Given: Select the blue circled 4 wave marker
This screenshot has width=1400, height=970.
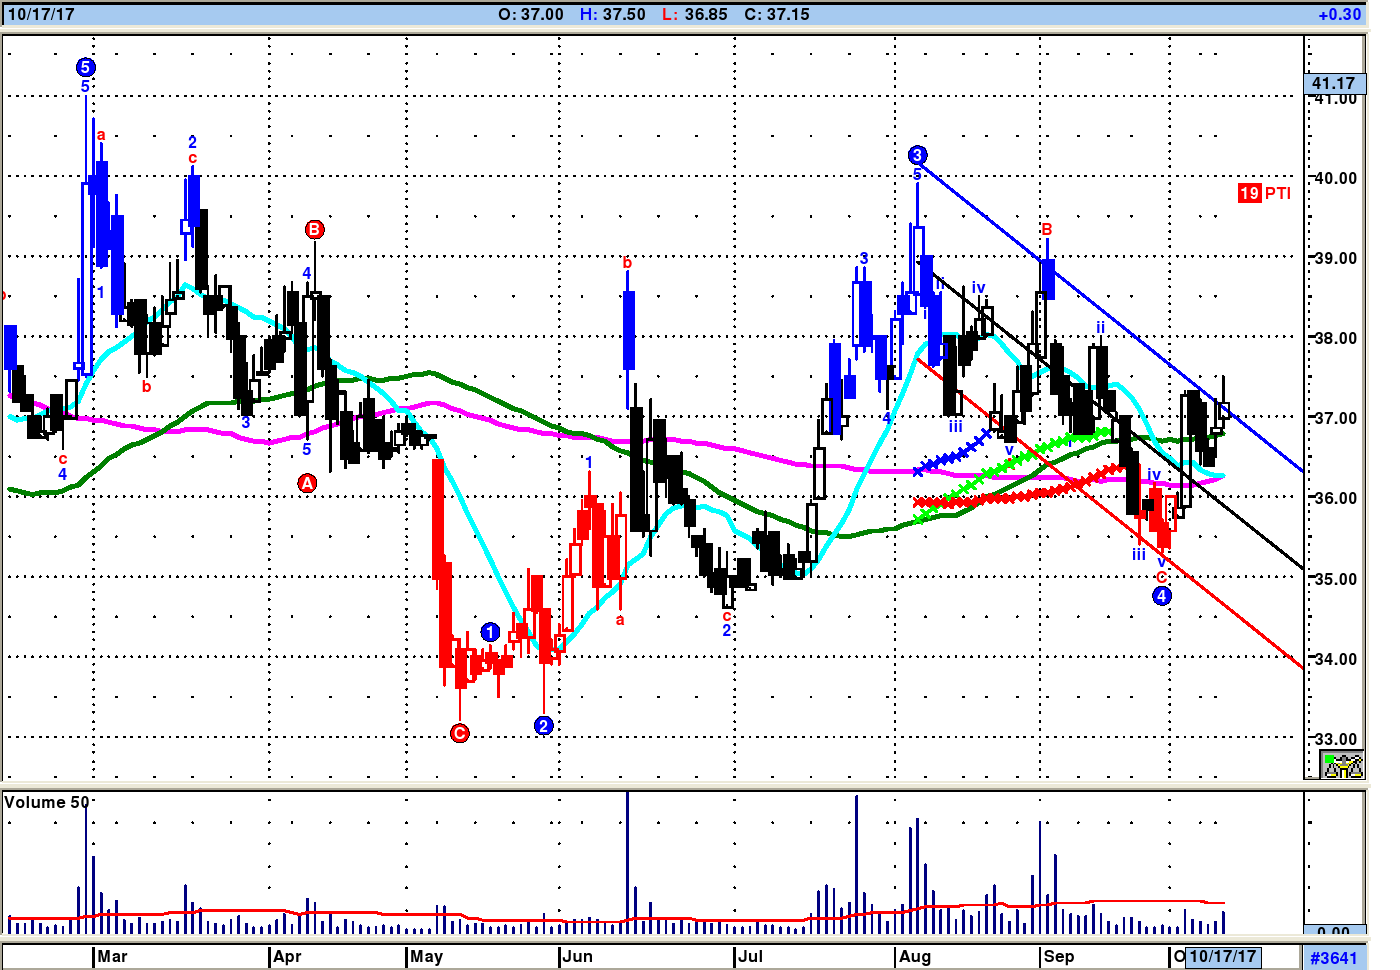Looking at the screenshot, I should [x=1161, y=596].
